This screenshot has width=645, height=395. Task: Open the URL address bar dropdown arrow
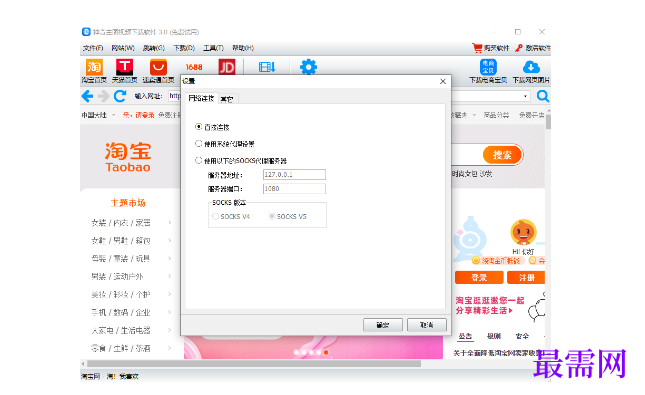click(x=525, y=96)
